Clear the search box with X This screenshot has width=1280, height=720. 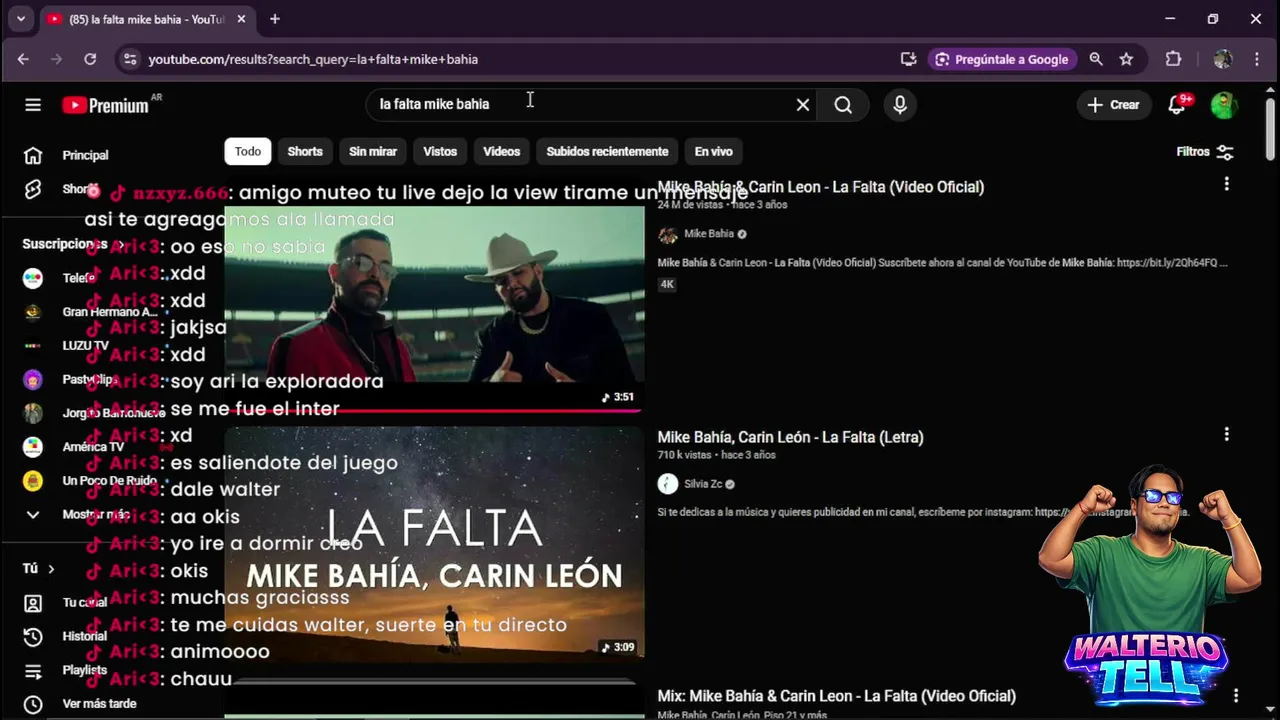click(x=802, y=105)
